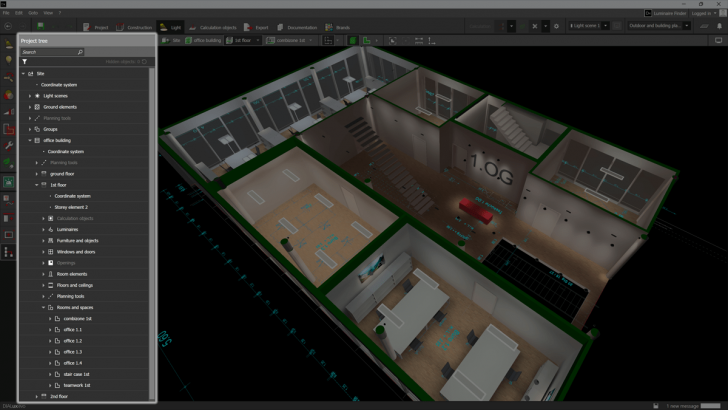Screen dimensions: 728x410
Task: Select the lamp bulb tool in sidebar
Action: [x=8, y=60]
